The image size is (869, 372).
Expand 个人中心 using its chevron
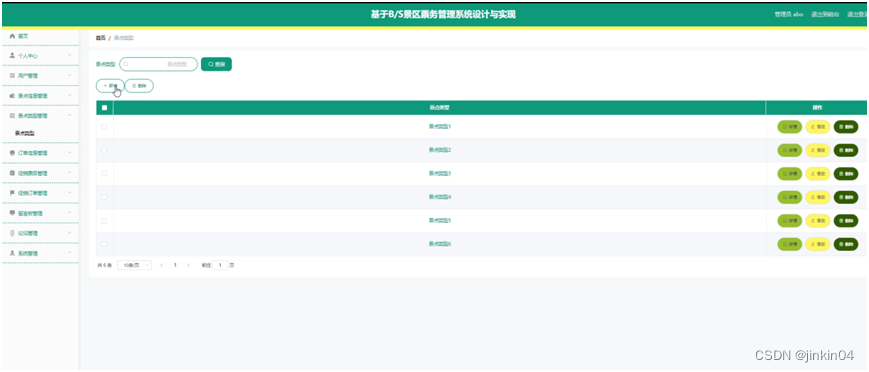[69, 55]
